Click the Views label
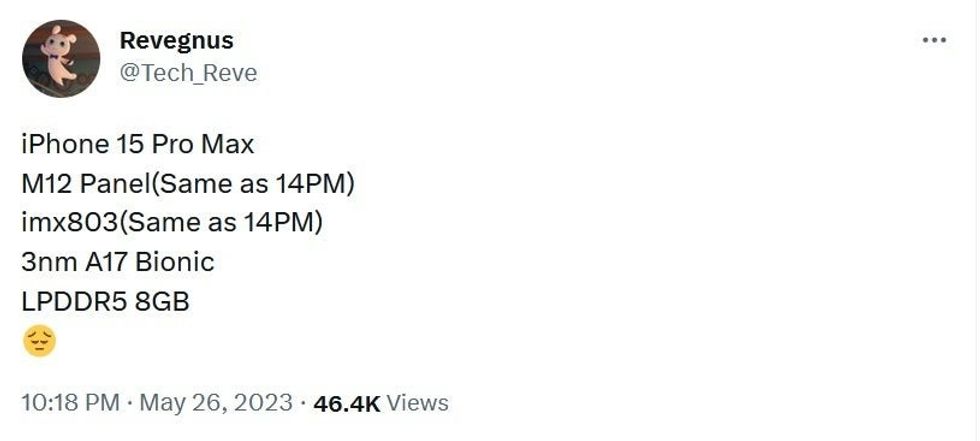The image size is (980, 441). pos(417,403)
